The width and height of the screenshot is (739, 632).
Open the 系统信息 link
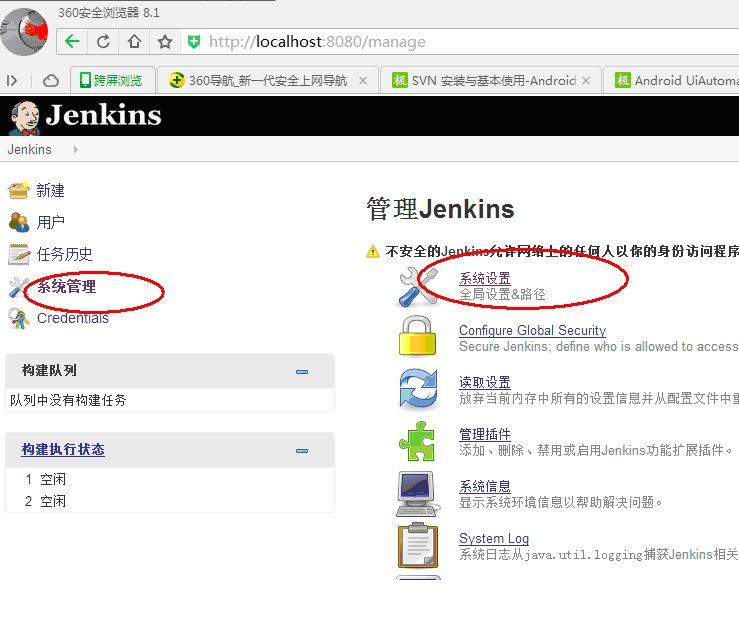pos(485,486)
